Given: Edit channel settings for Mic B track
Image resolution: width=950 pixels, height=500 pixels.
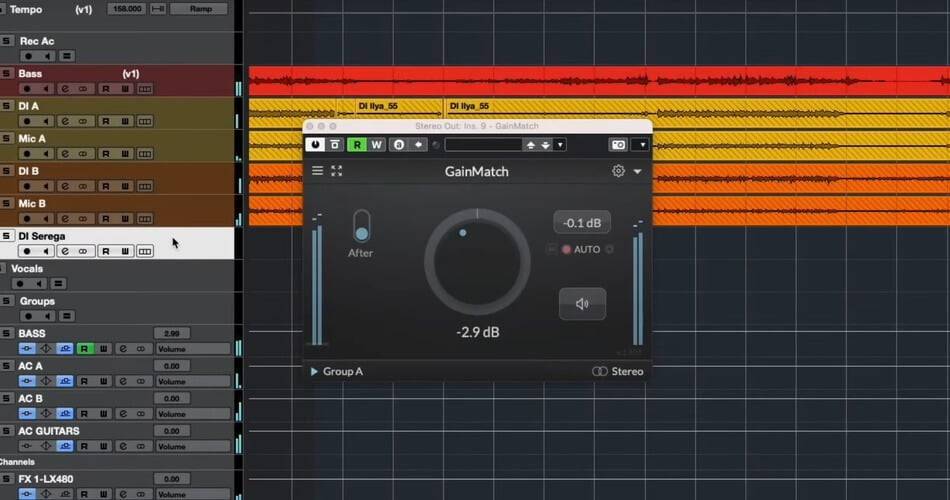Looking at the screenshot, I should point(65,219).
